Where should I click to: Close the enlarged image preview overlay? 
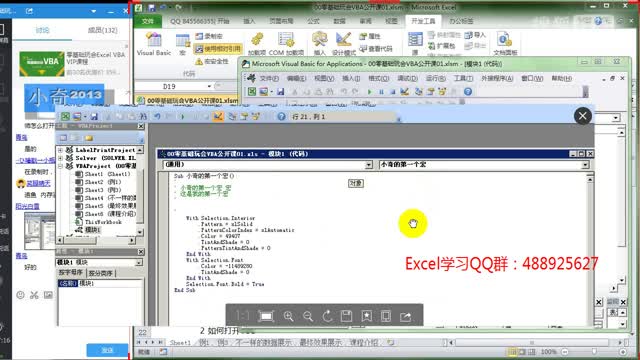(582, 116)
